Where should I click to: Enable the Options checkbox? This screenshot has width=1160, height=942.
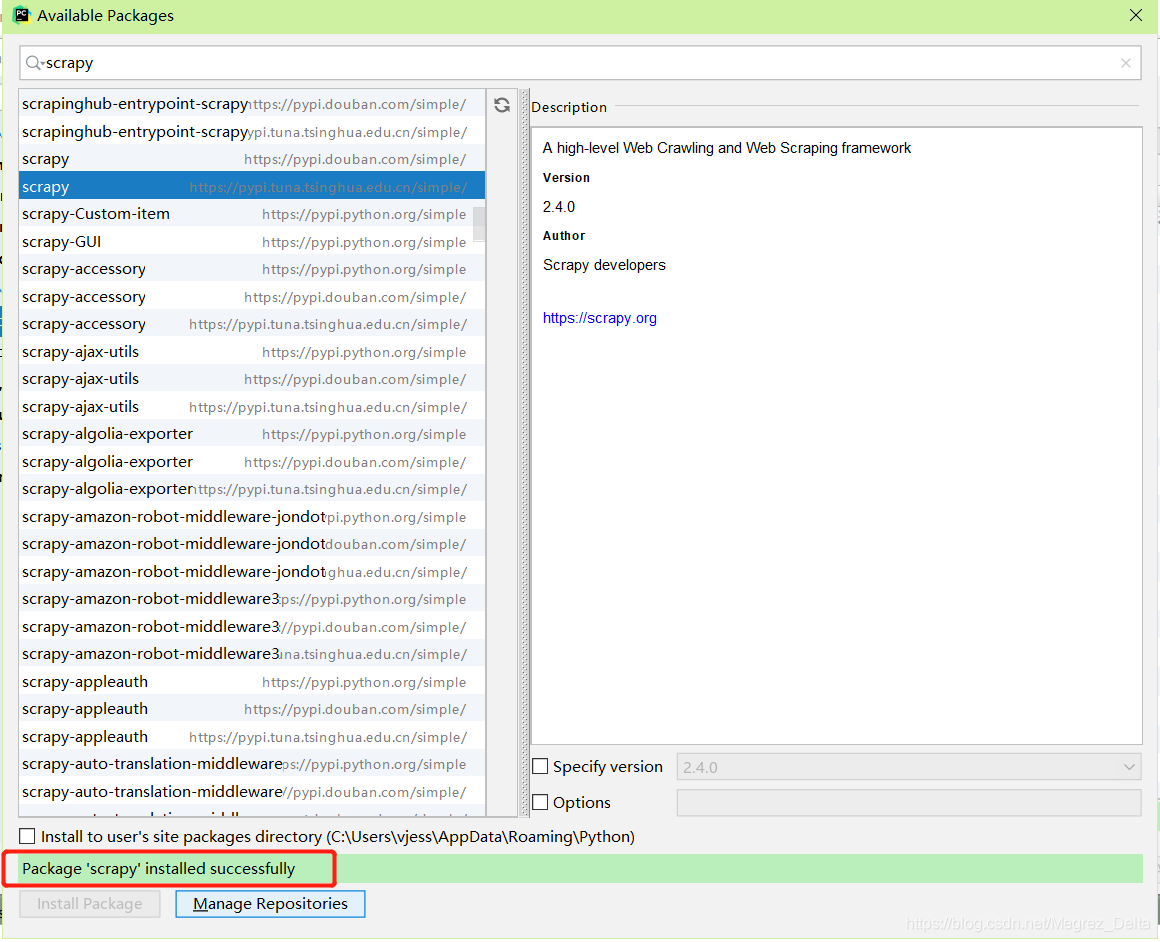pyautogui.click(x=540, y=802)
